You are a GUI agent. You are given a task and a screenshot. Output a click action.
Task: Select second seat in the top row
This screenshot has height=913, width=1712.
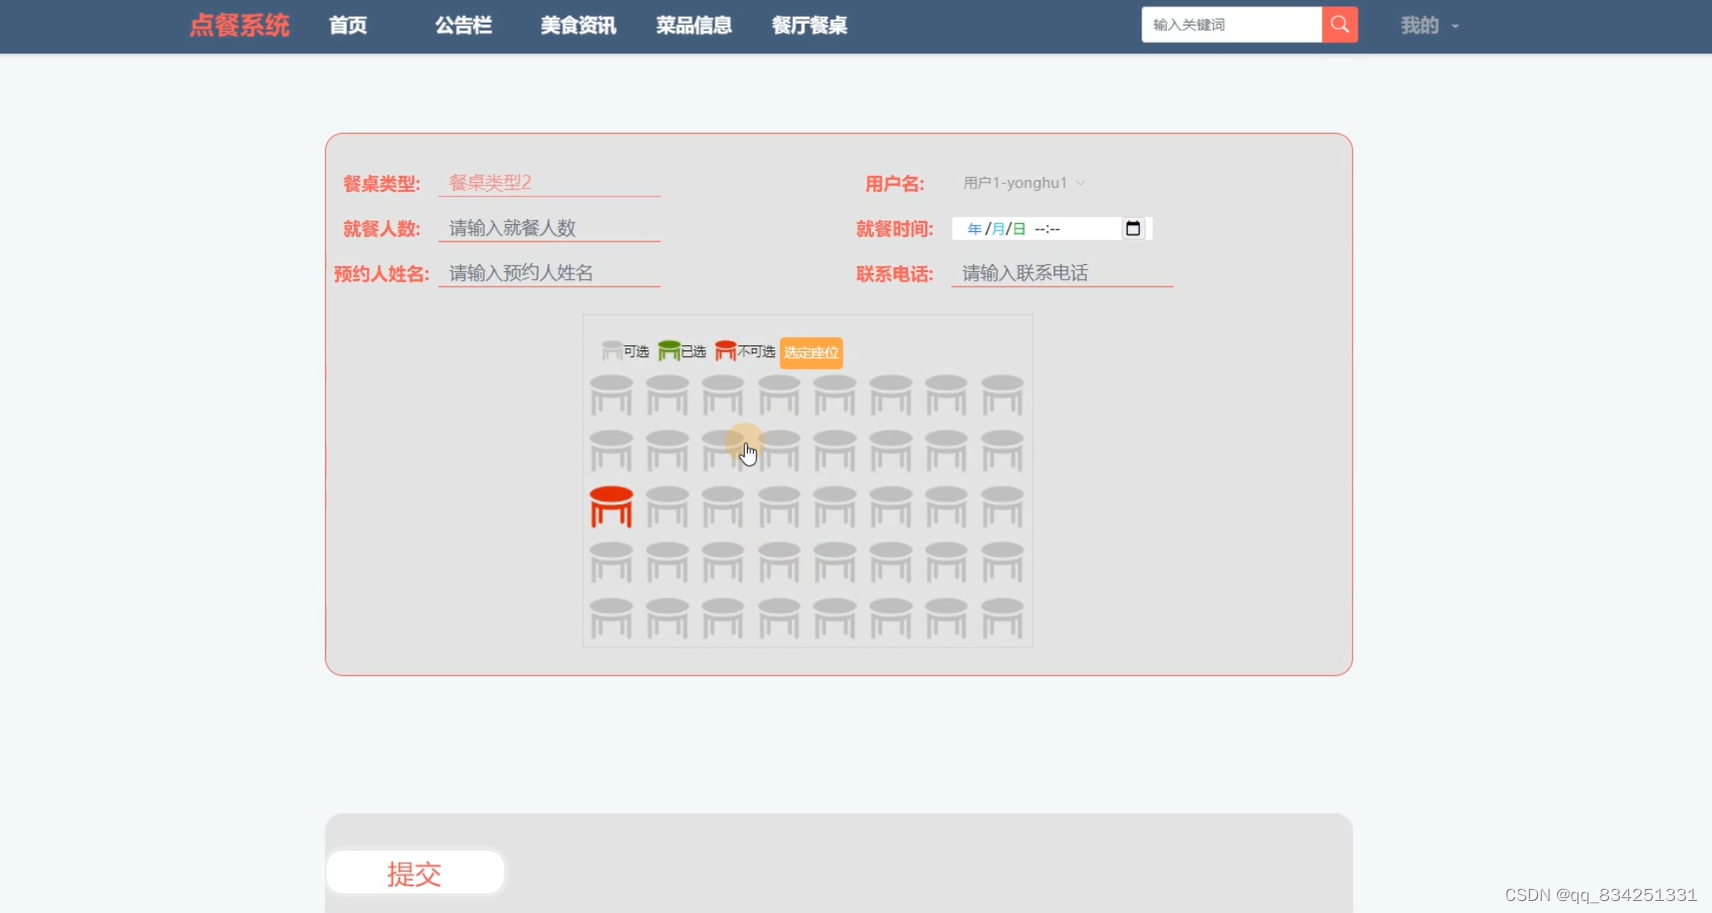pyautogui.click(x=667, y=395)
